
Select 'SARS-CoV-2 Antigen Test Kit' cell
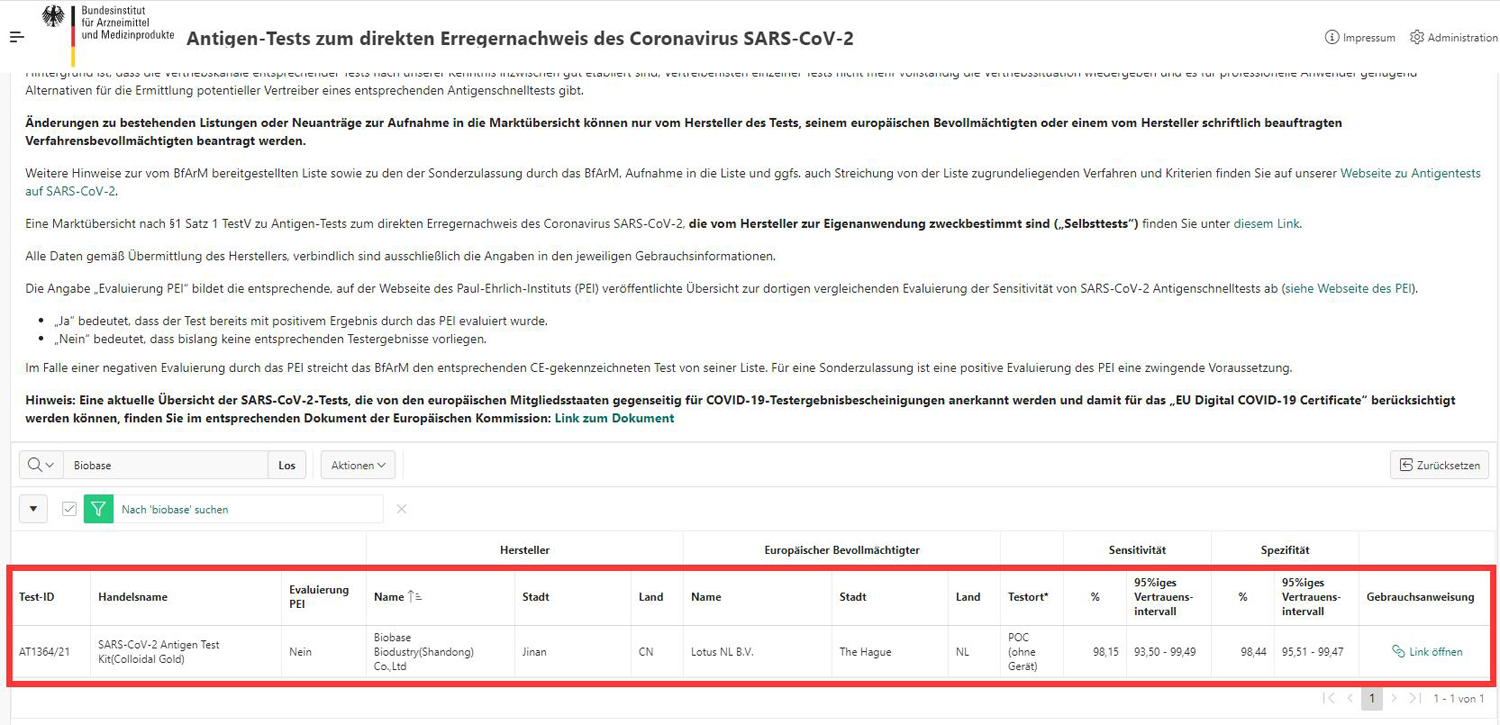186,652
